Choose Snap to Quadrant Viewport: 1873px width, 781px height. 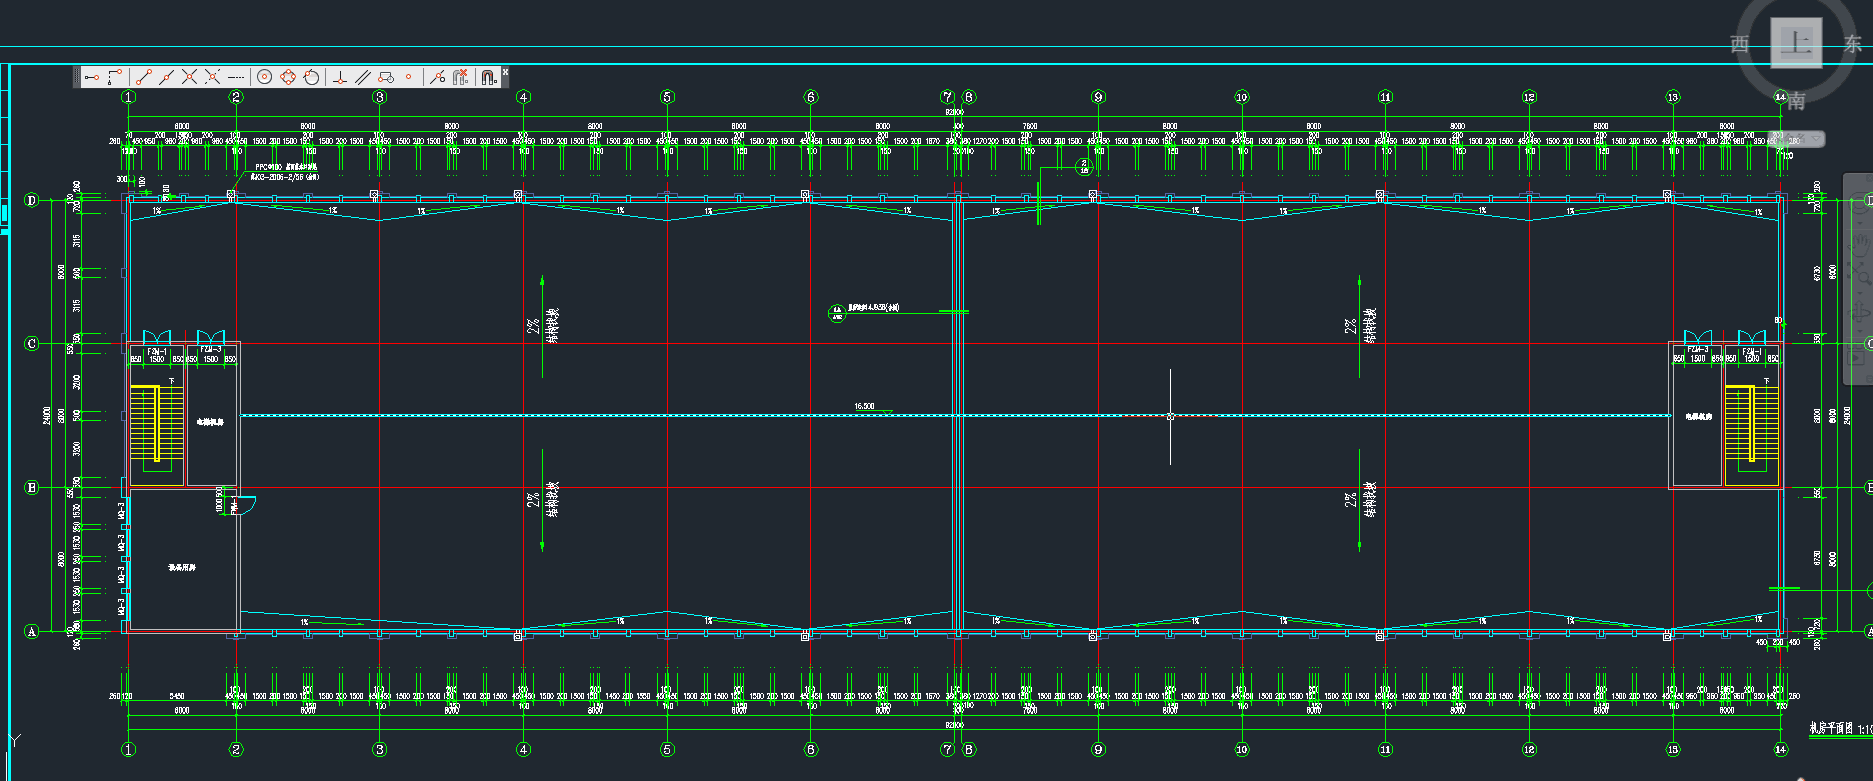(x=288, y=77)
